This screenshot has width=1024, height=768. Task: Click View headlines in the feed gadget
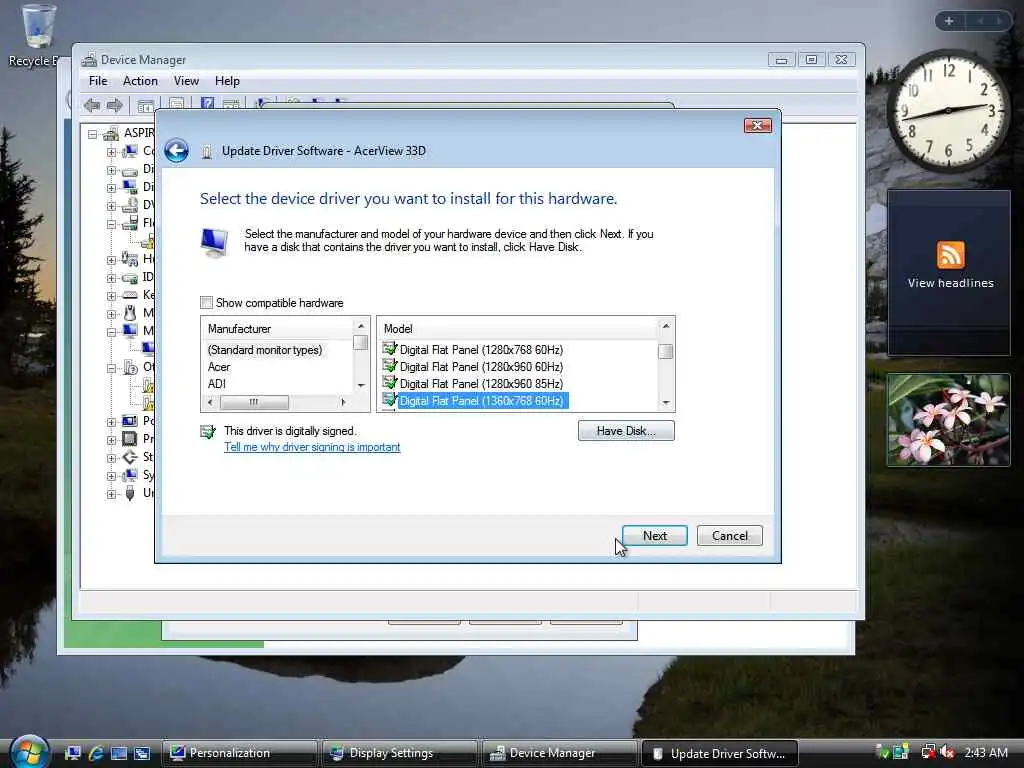pyautogui.click(x=950, y=283)
